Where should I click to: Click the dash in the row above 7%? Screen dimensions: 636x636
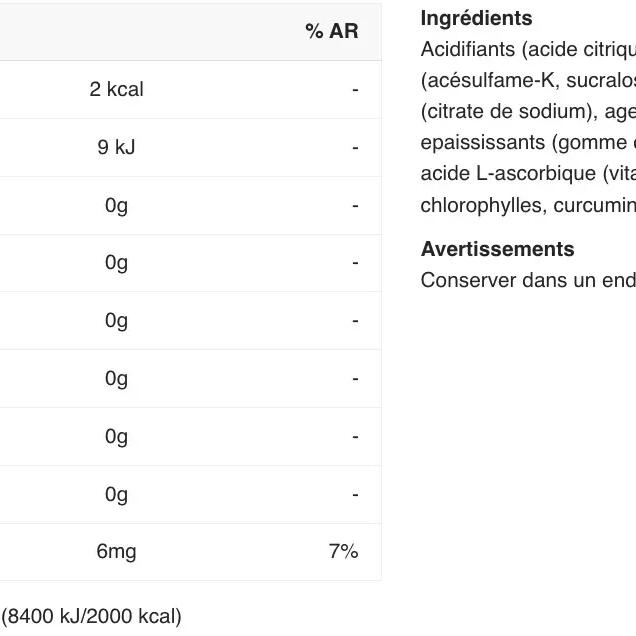[355, 495]
